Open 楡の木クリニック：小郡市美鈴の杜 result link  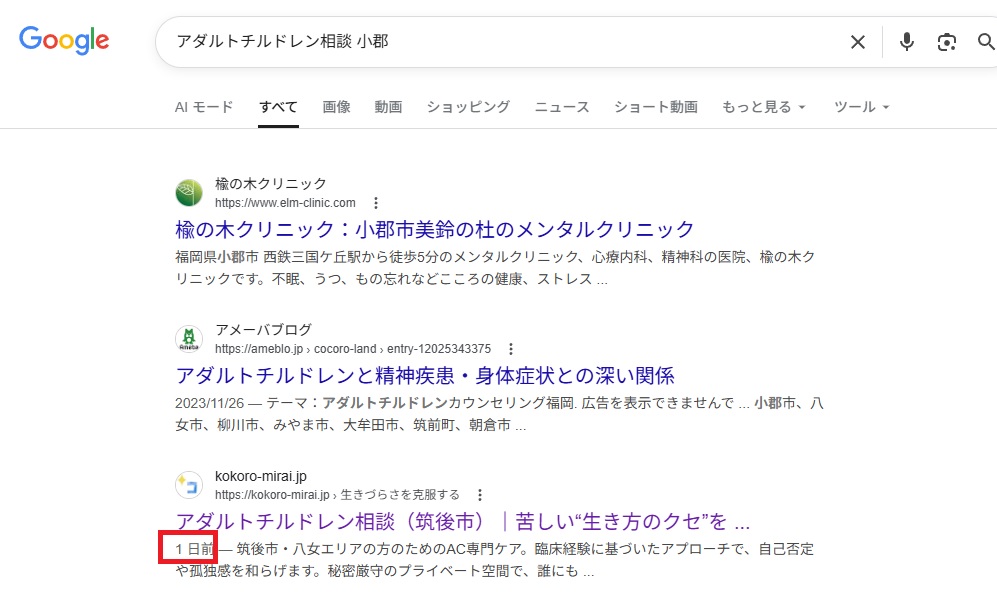tap(434, 229)
